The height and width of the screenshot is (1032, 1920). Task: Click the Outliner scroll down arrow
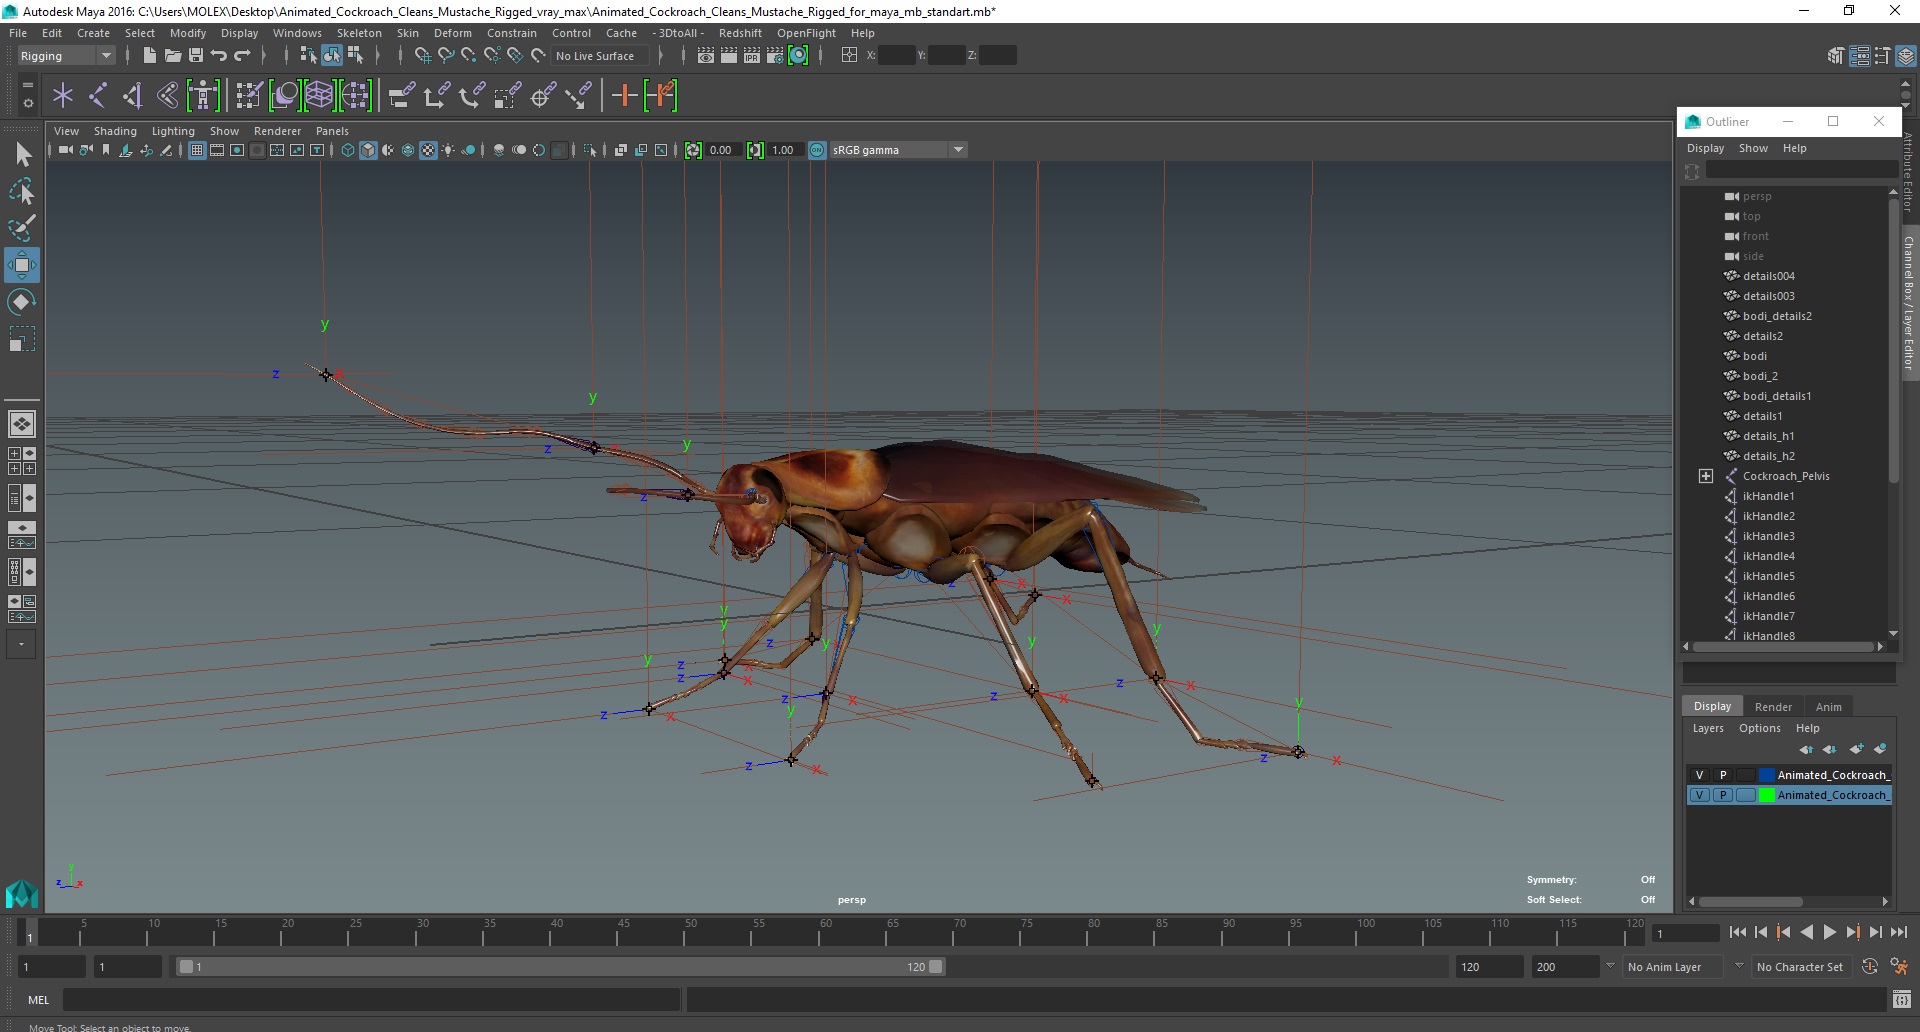tap(1893, 633)
